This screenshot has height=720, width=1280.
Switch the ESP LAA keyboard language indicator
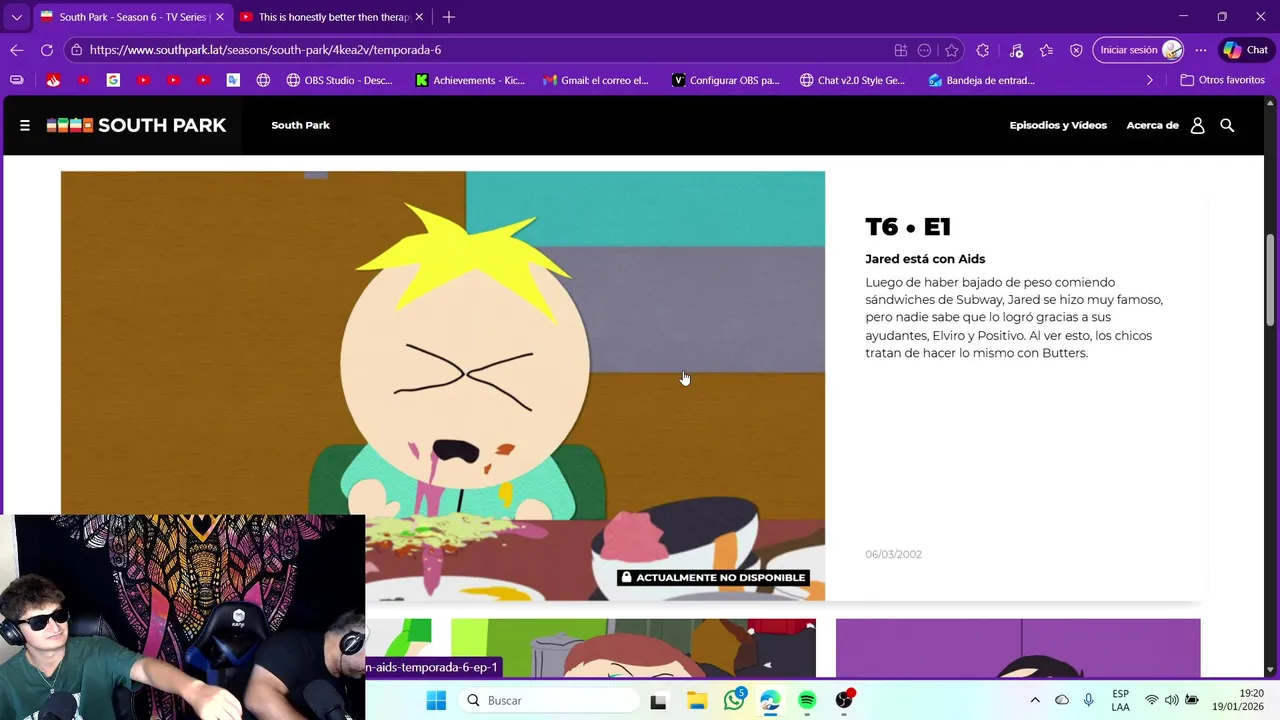[x=1120, y=700]
